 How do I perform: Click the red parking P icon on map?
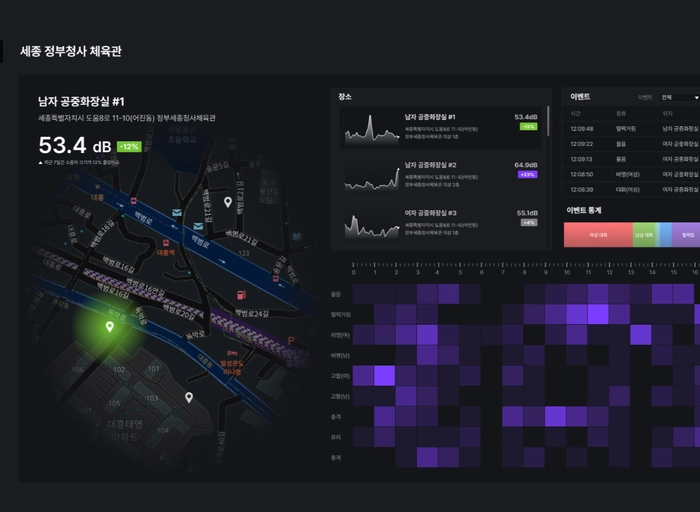[291, 342]
